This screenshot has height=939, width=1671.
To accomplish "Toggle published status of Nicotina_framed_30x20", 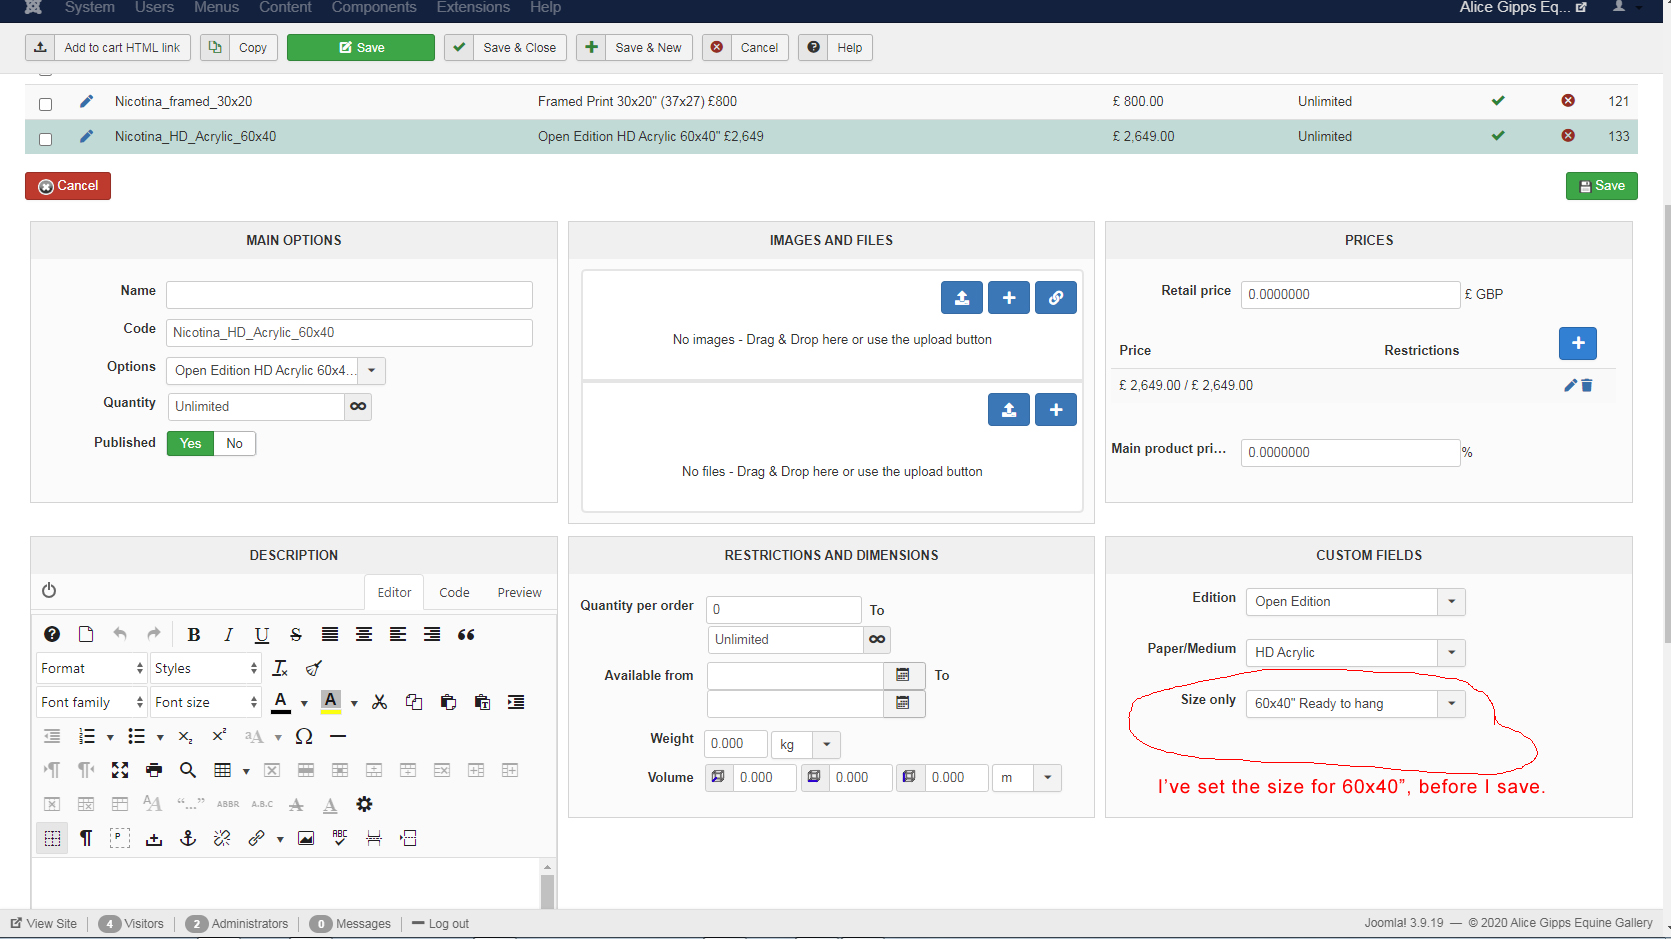I will click(1498, 101).
